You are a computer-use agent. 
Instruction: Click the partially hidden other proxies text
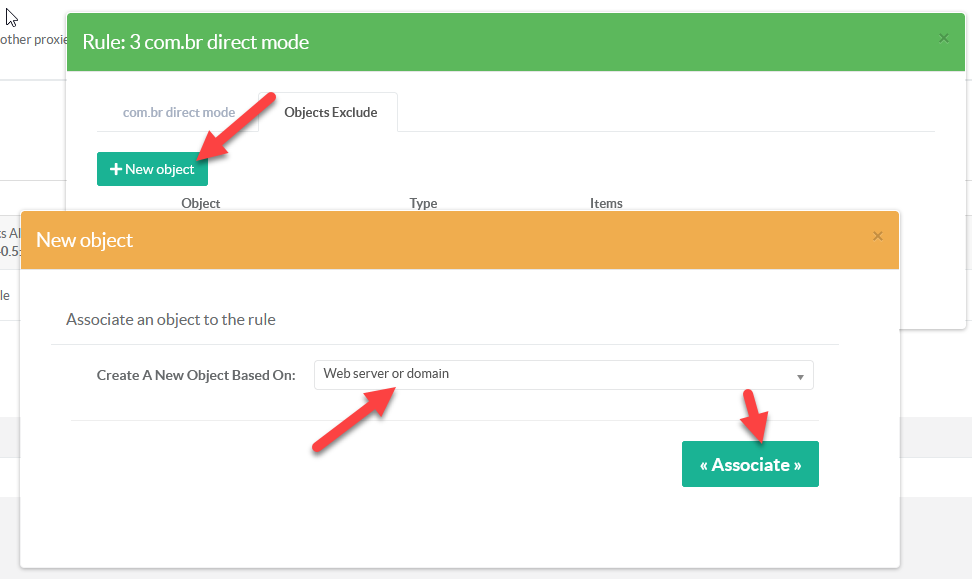point(32,40)
